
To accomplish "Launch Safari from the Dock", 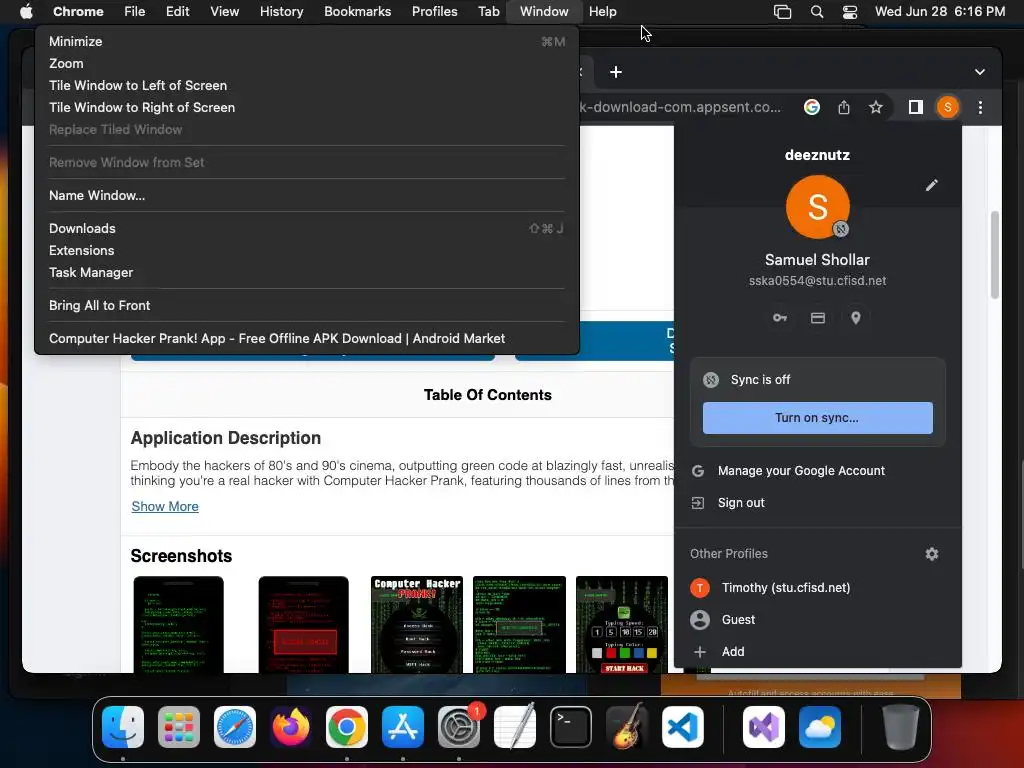I will pyautogui.click(x=235, y=727).
